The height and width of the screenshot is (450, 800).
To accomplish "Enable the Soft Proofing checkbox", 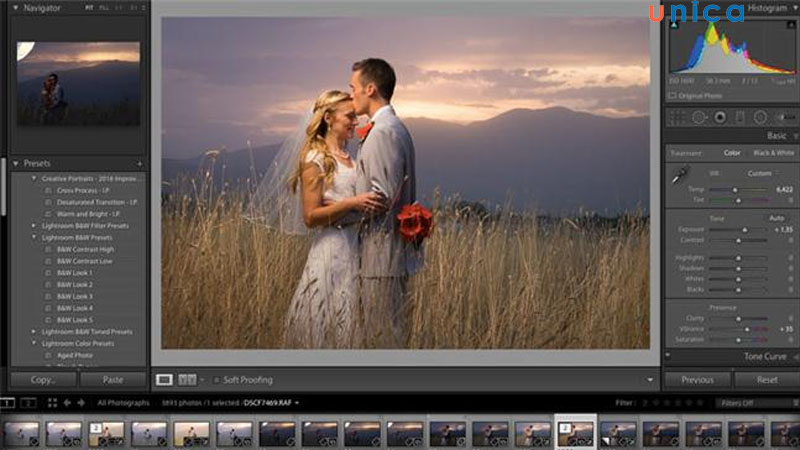I will (216, 380).
